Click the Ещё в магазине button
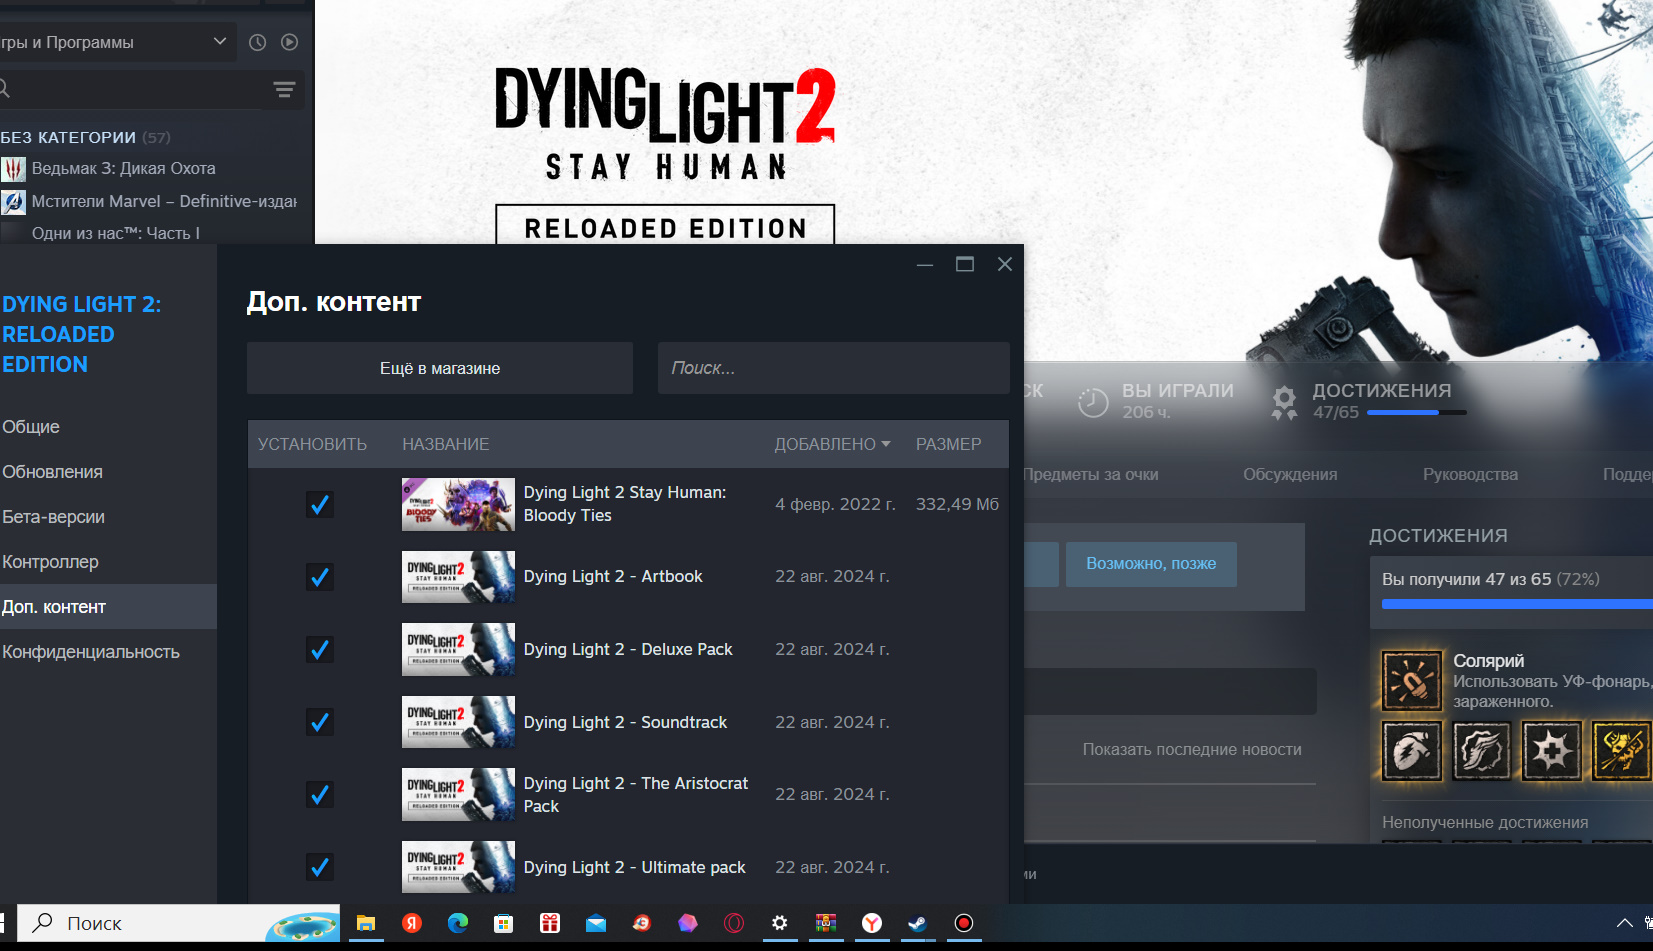The width and height of the screenshot is (1653, 951). [x=440, y=368]
